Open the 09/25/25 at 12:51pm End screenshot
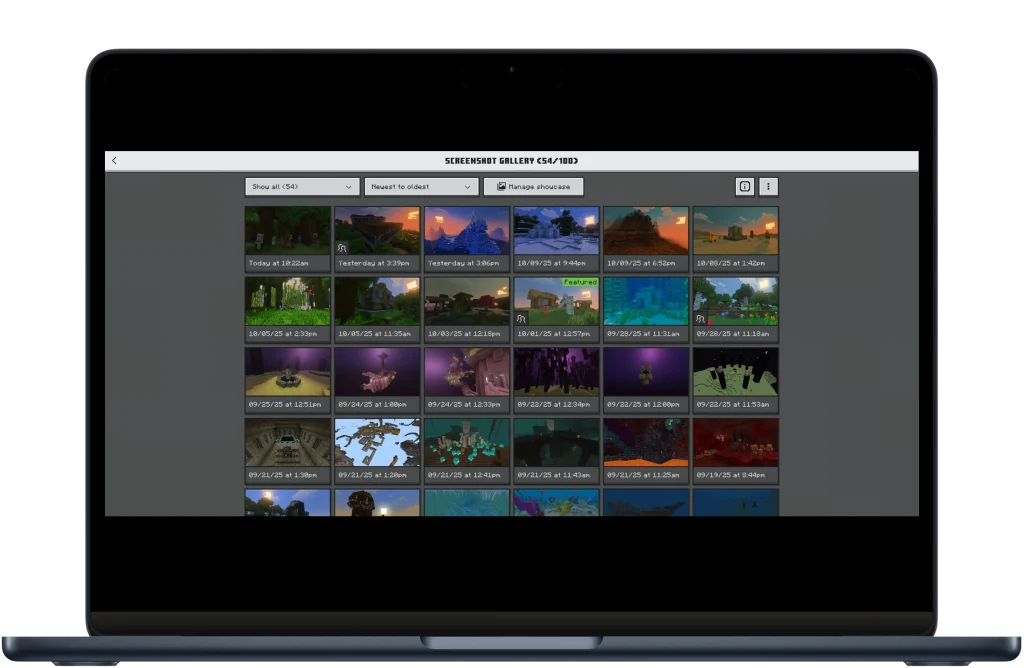1024x668 pixels. (287, 379)
